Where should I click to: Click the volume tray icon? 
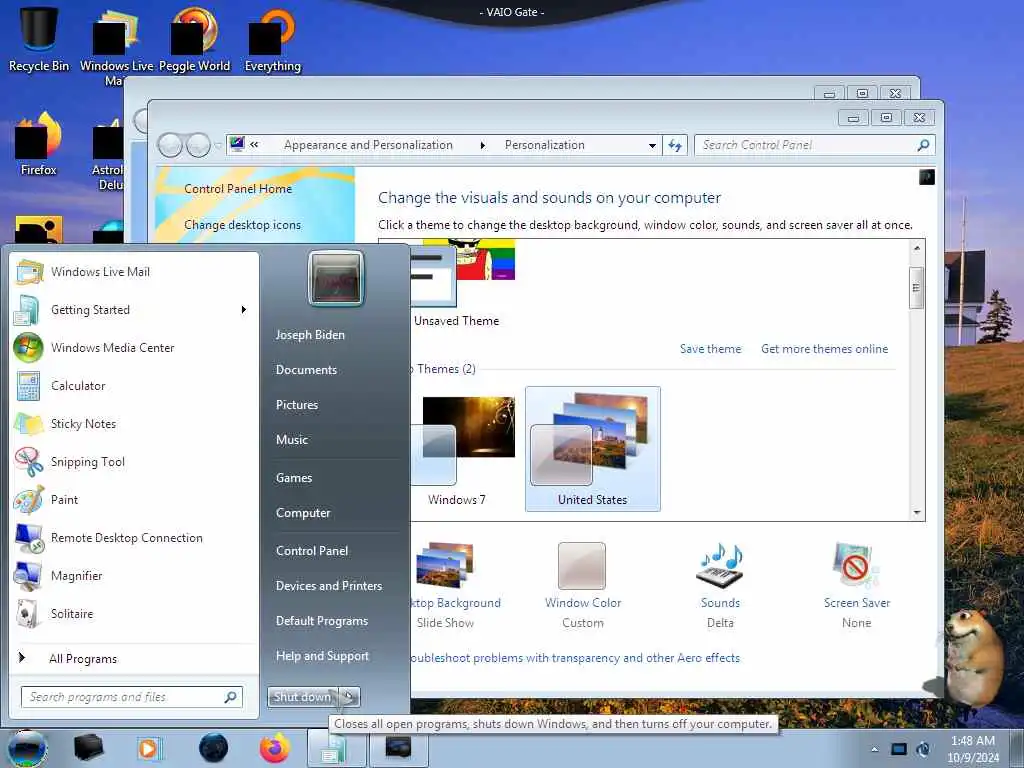tap(923, 749)
